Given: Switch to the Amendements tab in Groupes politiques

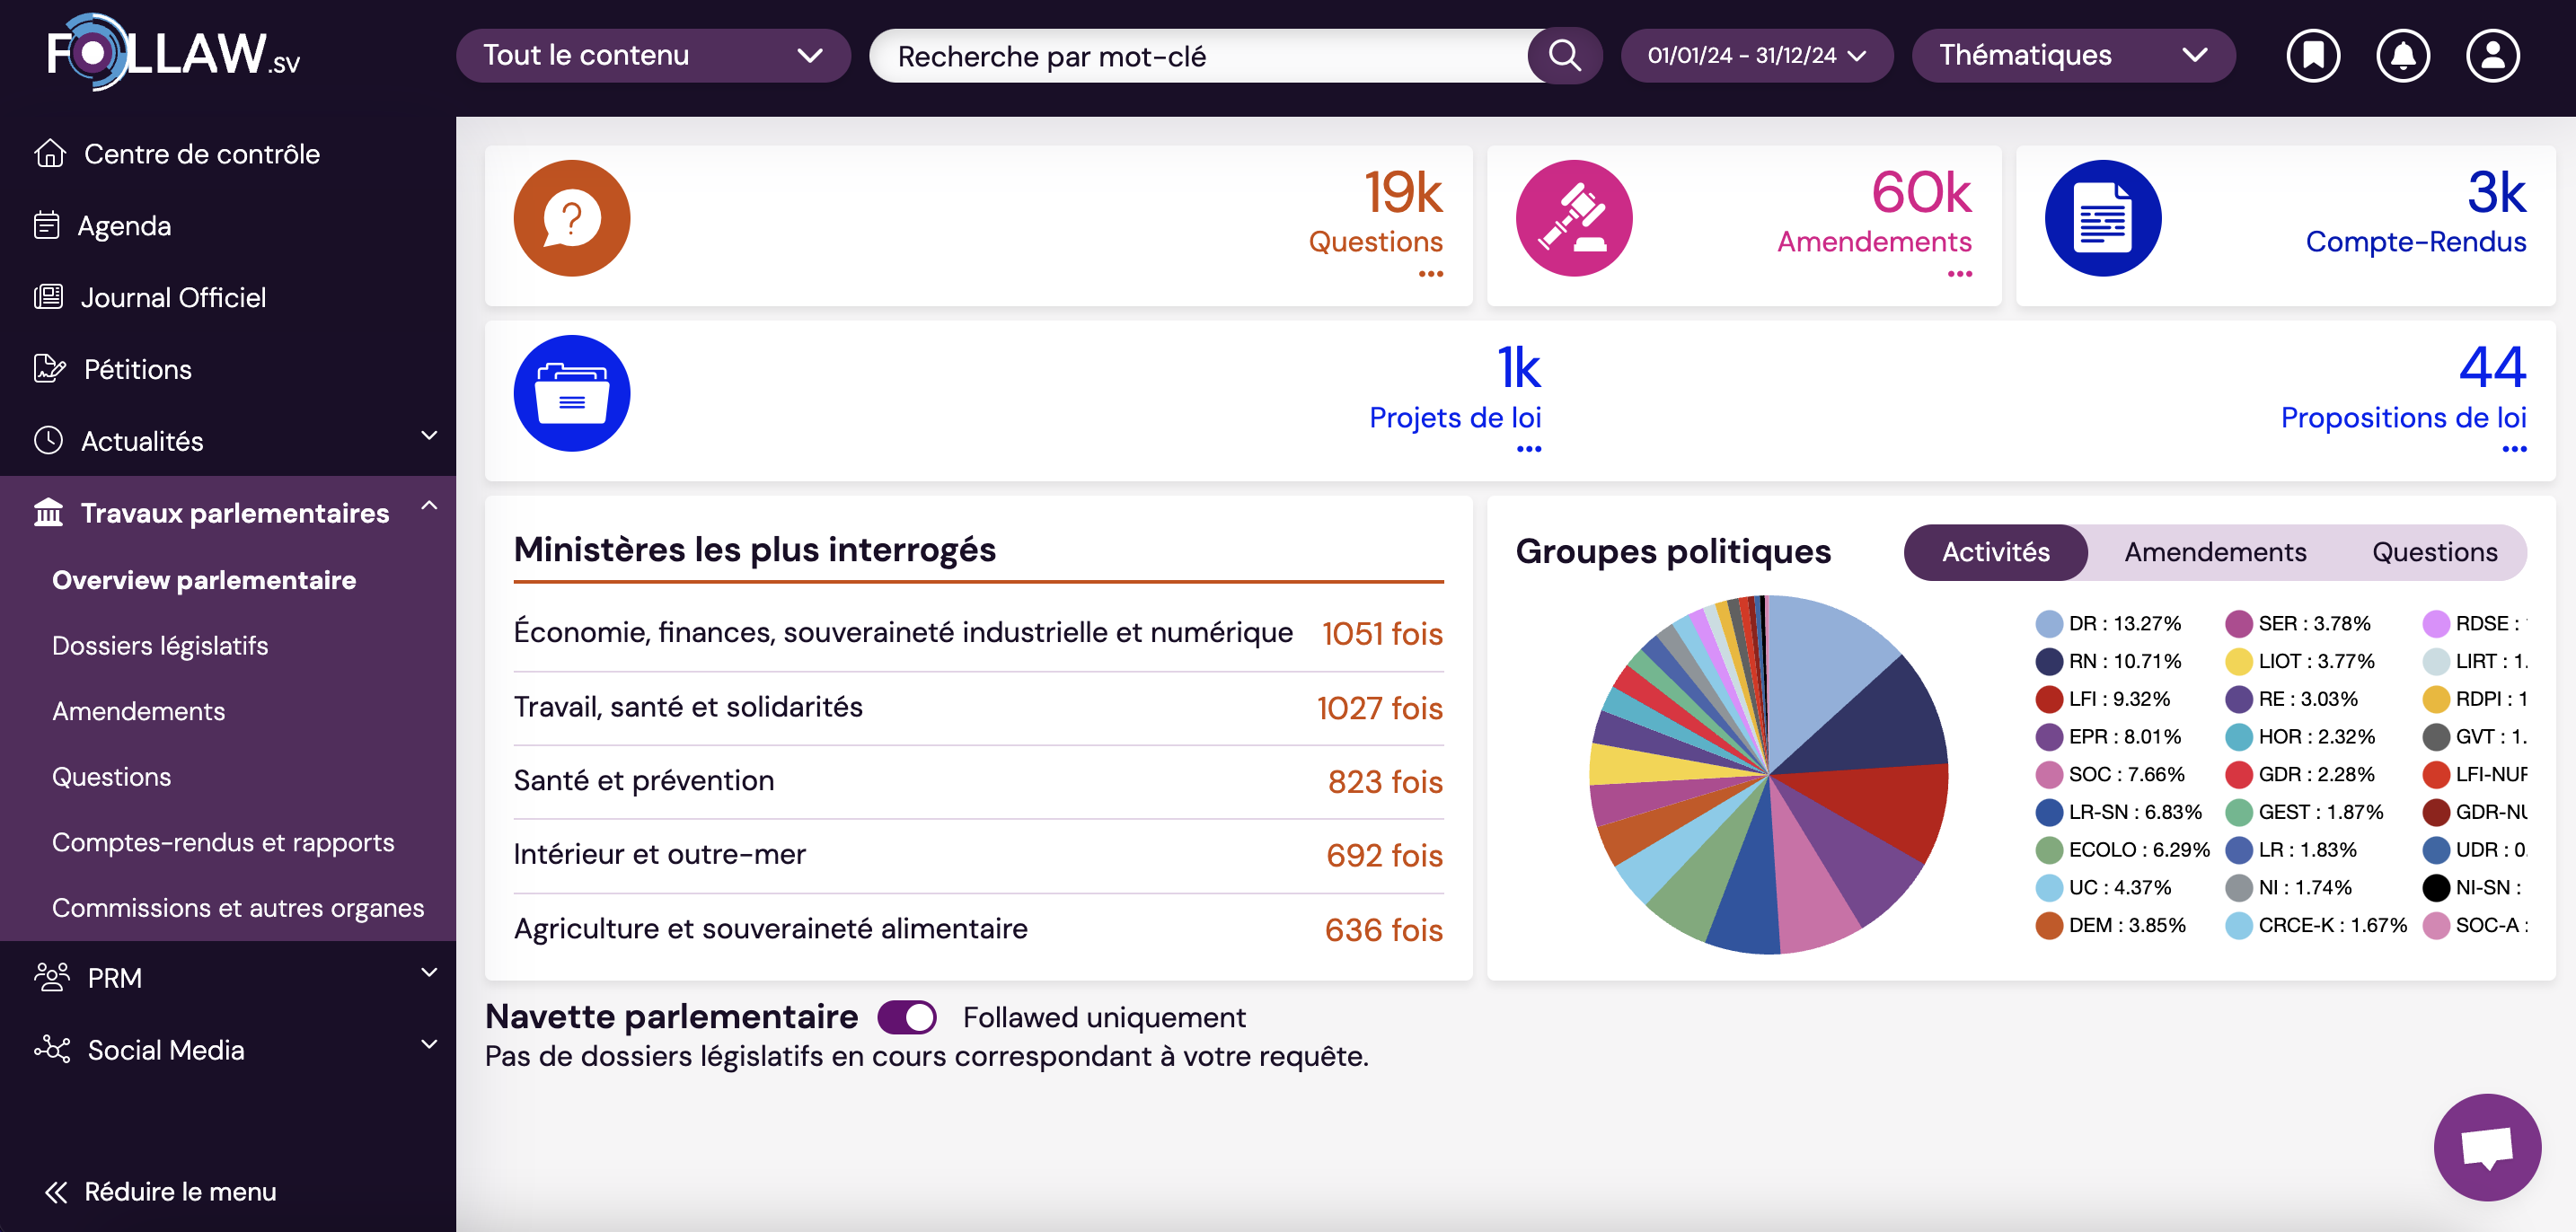Looking at the screenshot, I should pyautogui.click(x=2214, y=552).
